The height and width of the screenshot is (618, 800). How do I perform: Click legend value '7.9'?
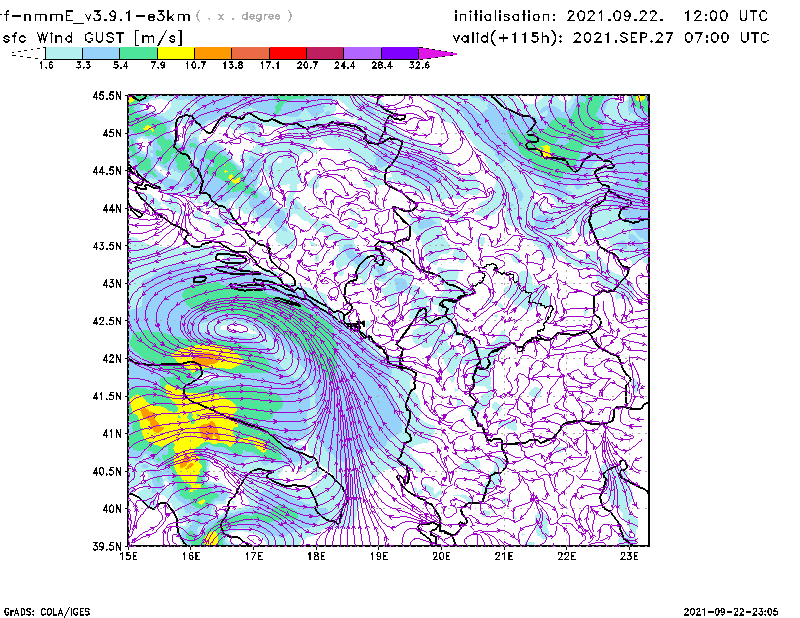pyautogui.click(x=158, y=65)
